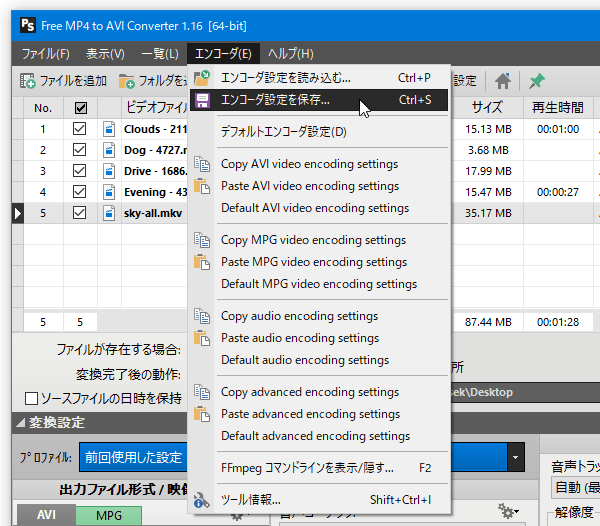Image resolution: width=600 pixels, height=526 pixels.
Task: Click the gear settings icon near the bottom
Action: tap(508, 511)
